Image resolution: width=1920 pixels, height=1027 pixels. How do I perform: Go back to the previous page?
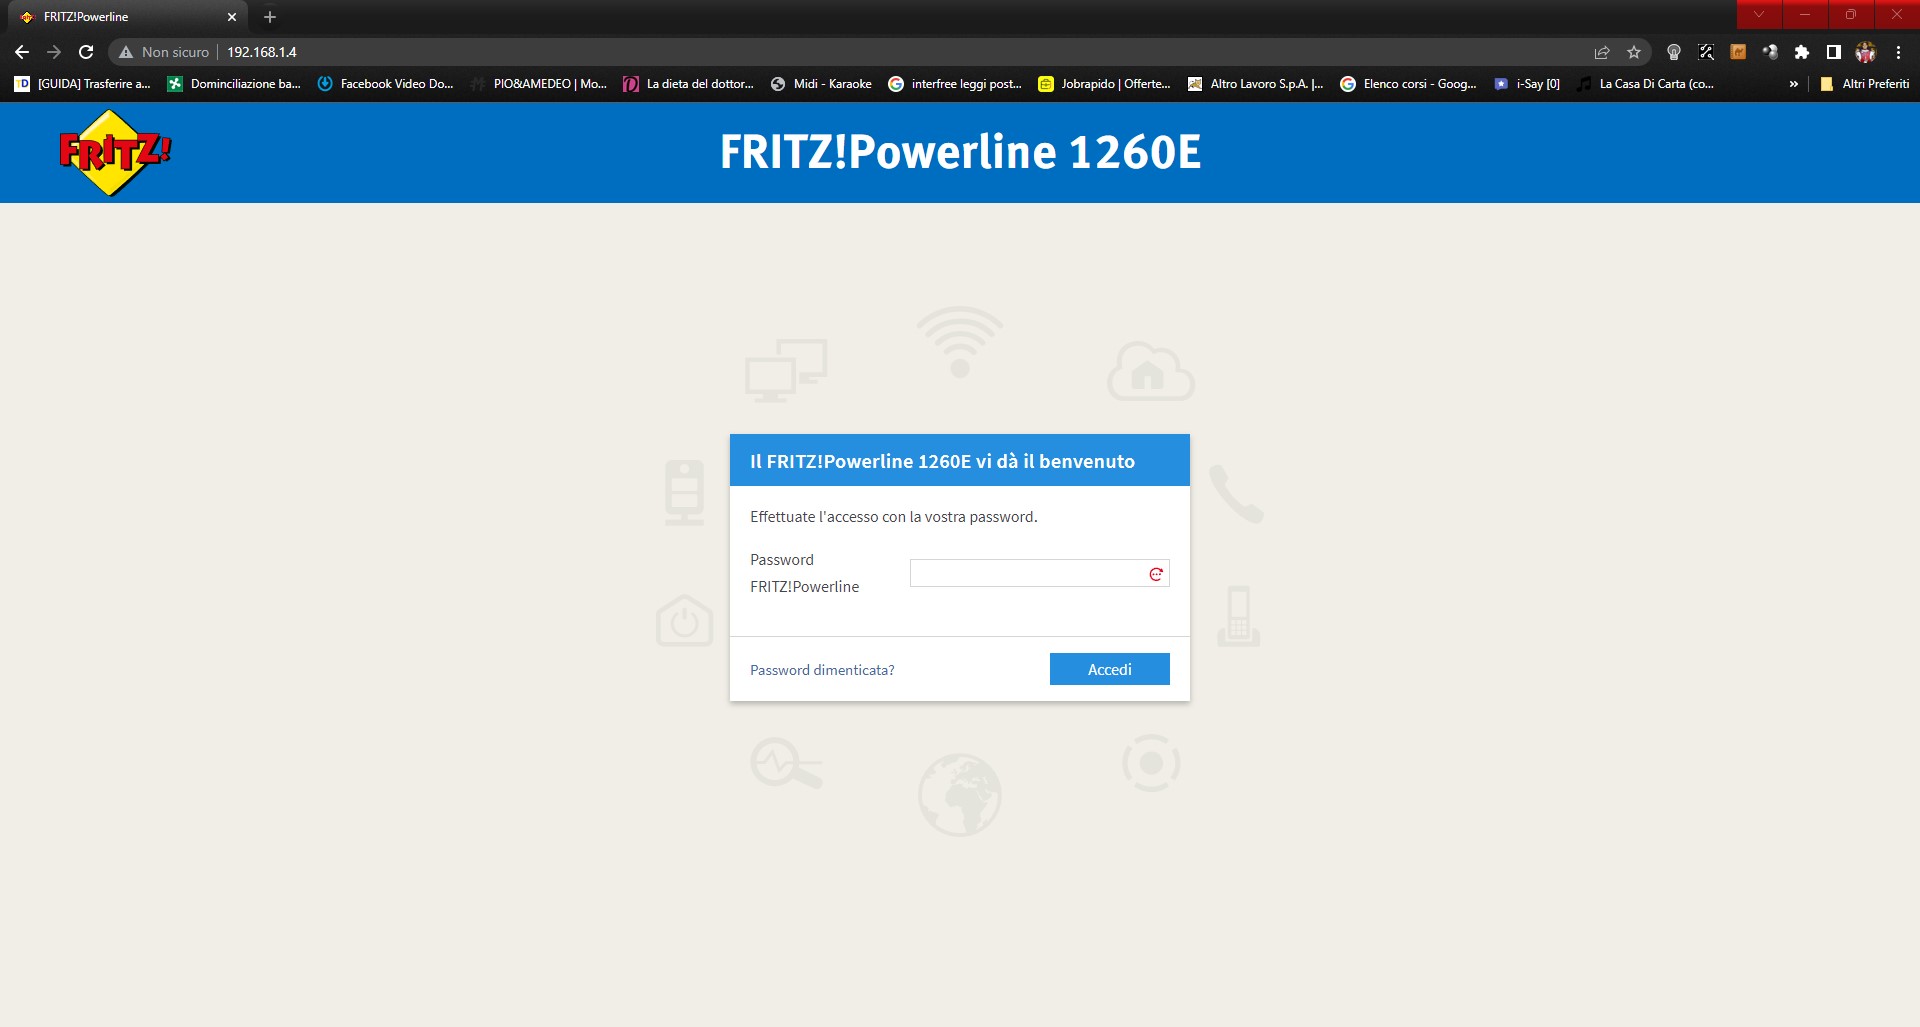[x=22, y=52]
